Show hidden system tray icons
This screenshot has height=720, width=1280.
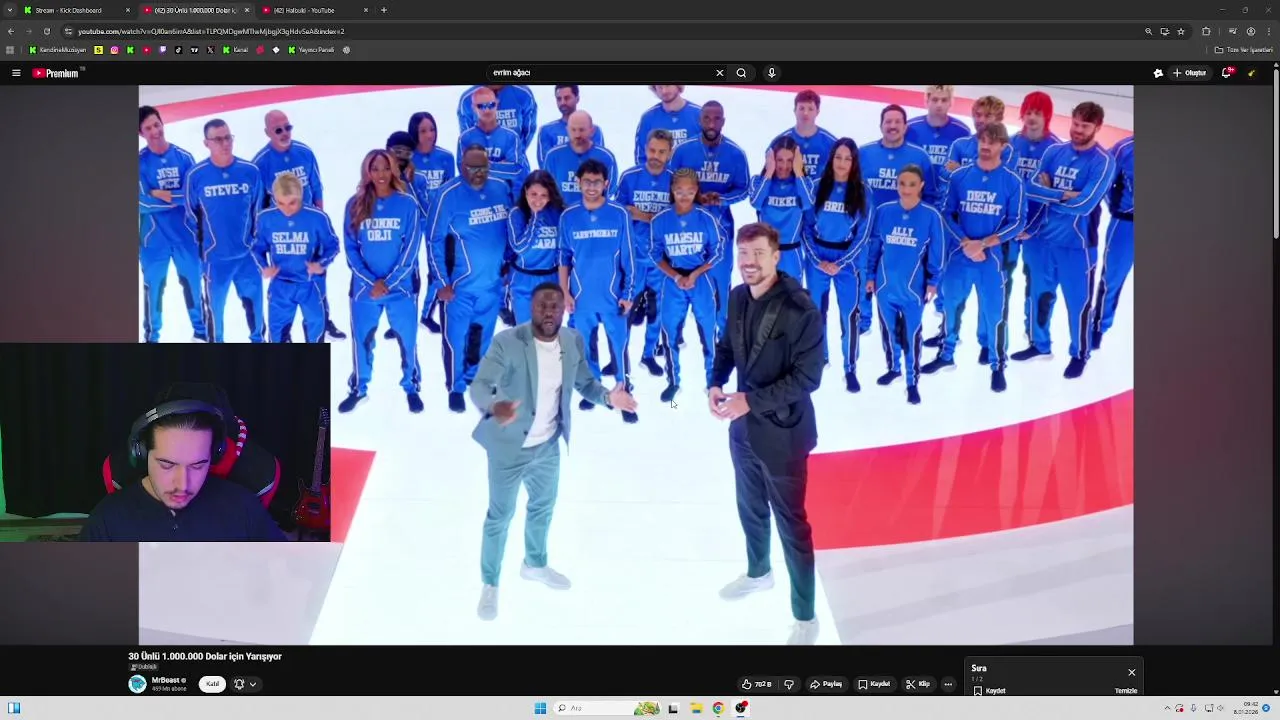click(1167, 708)
